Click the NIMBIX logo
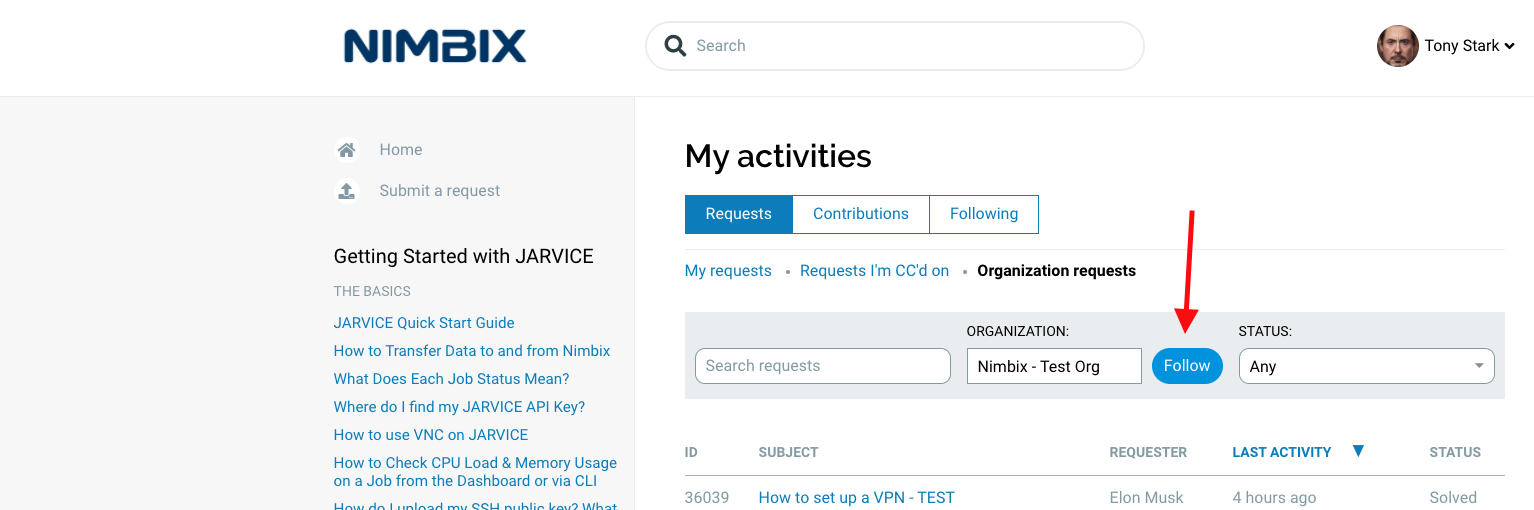Image resolution: width=1534 pixels, height=510 pixels. 435,46
